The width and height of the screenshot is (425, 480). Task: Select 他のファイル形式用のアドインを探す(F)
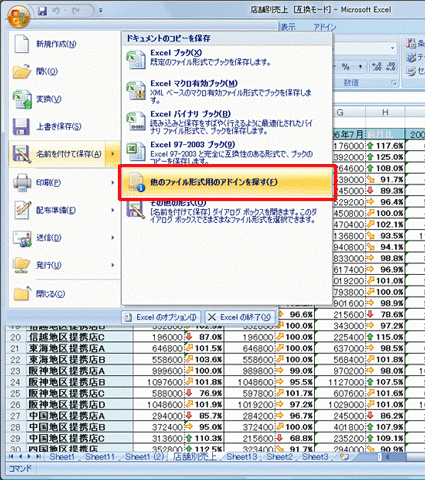pyautogui.click(x=227, y=182)
